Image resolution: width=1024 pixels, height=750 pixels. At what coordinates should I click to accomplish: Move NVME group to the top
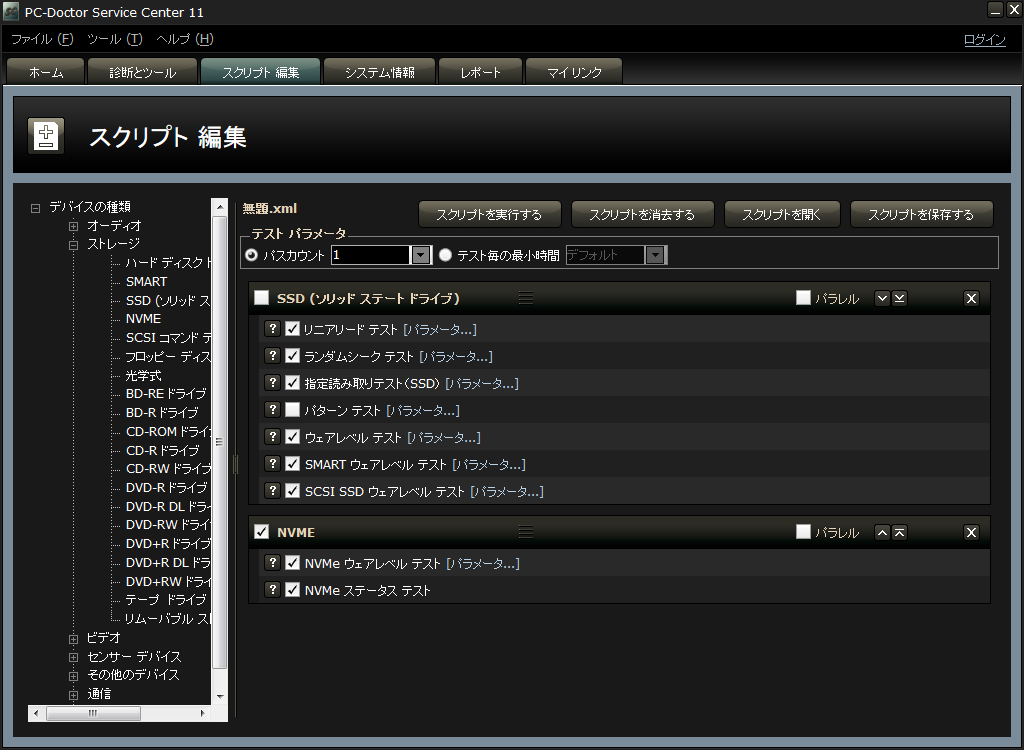(x=899, y=532)
